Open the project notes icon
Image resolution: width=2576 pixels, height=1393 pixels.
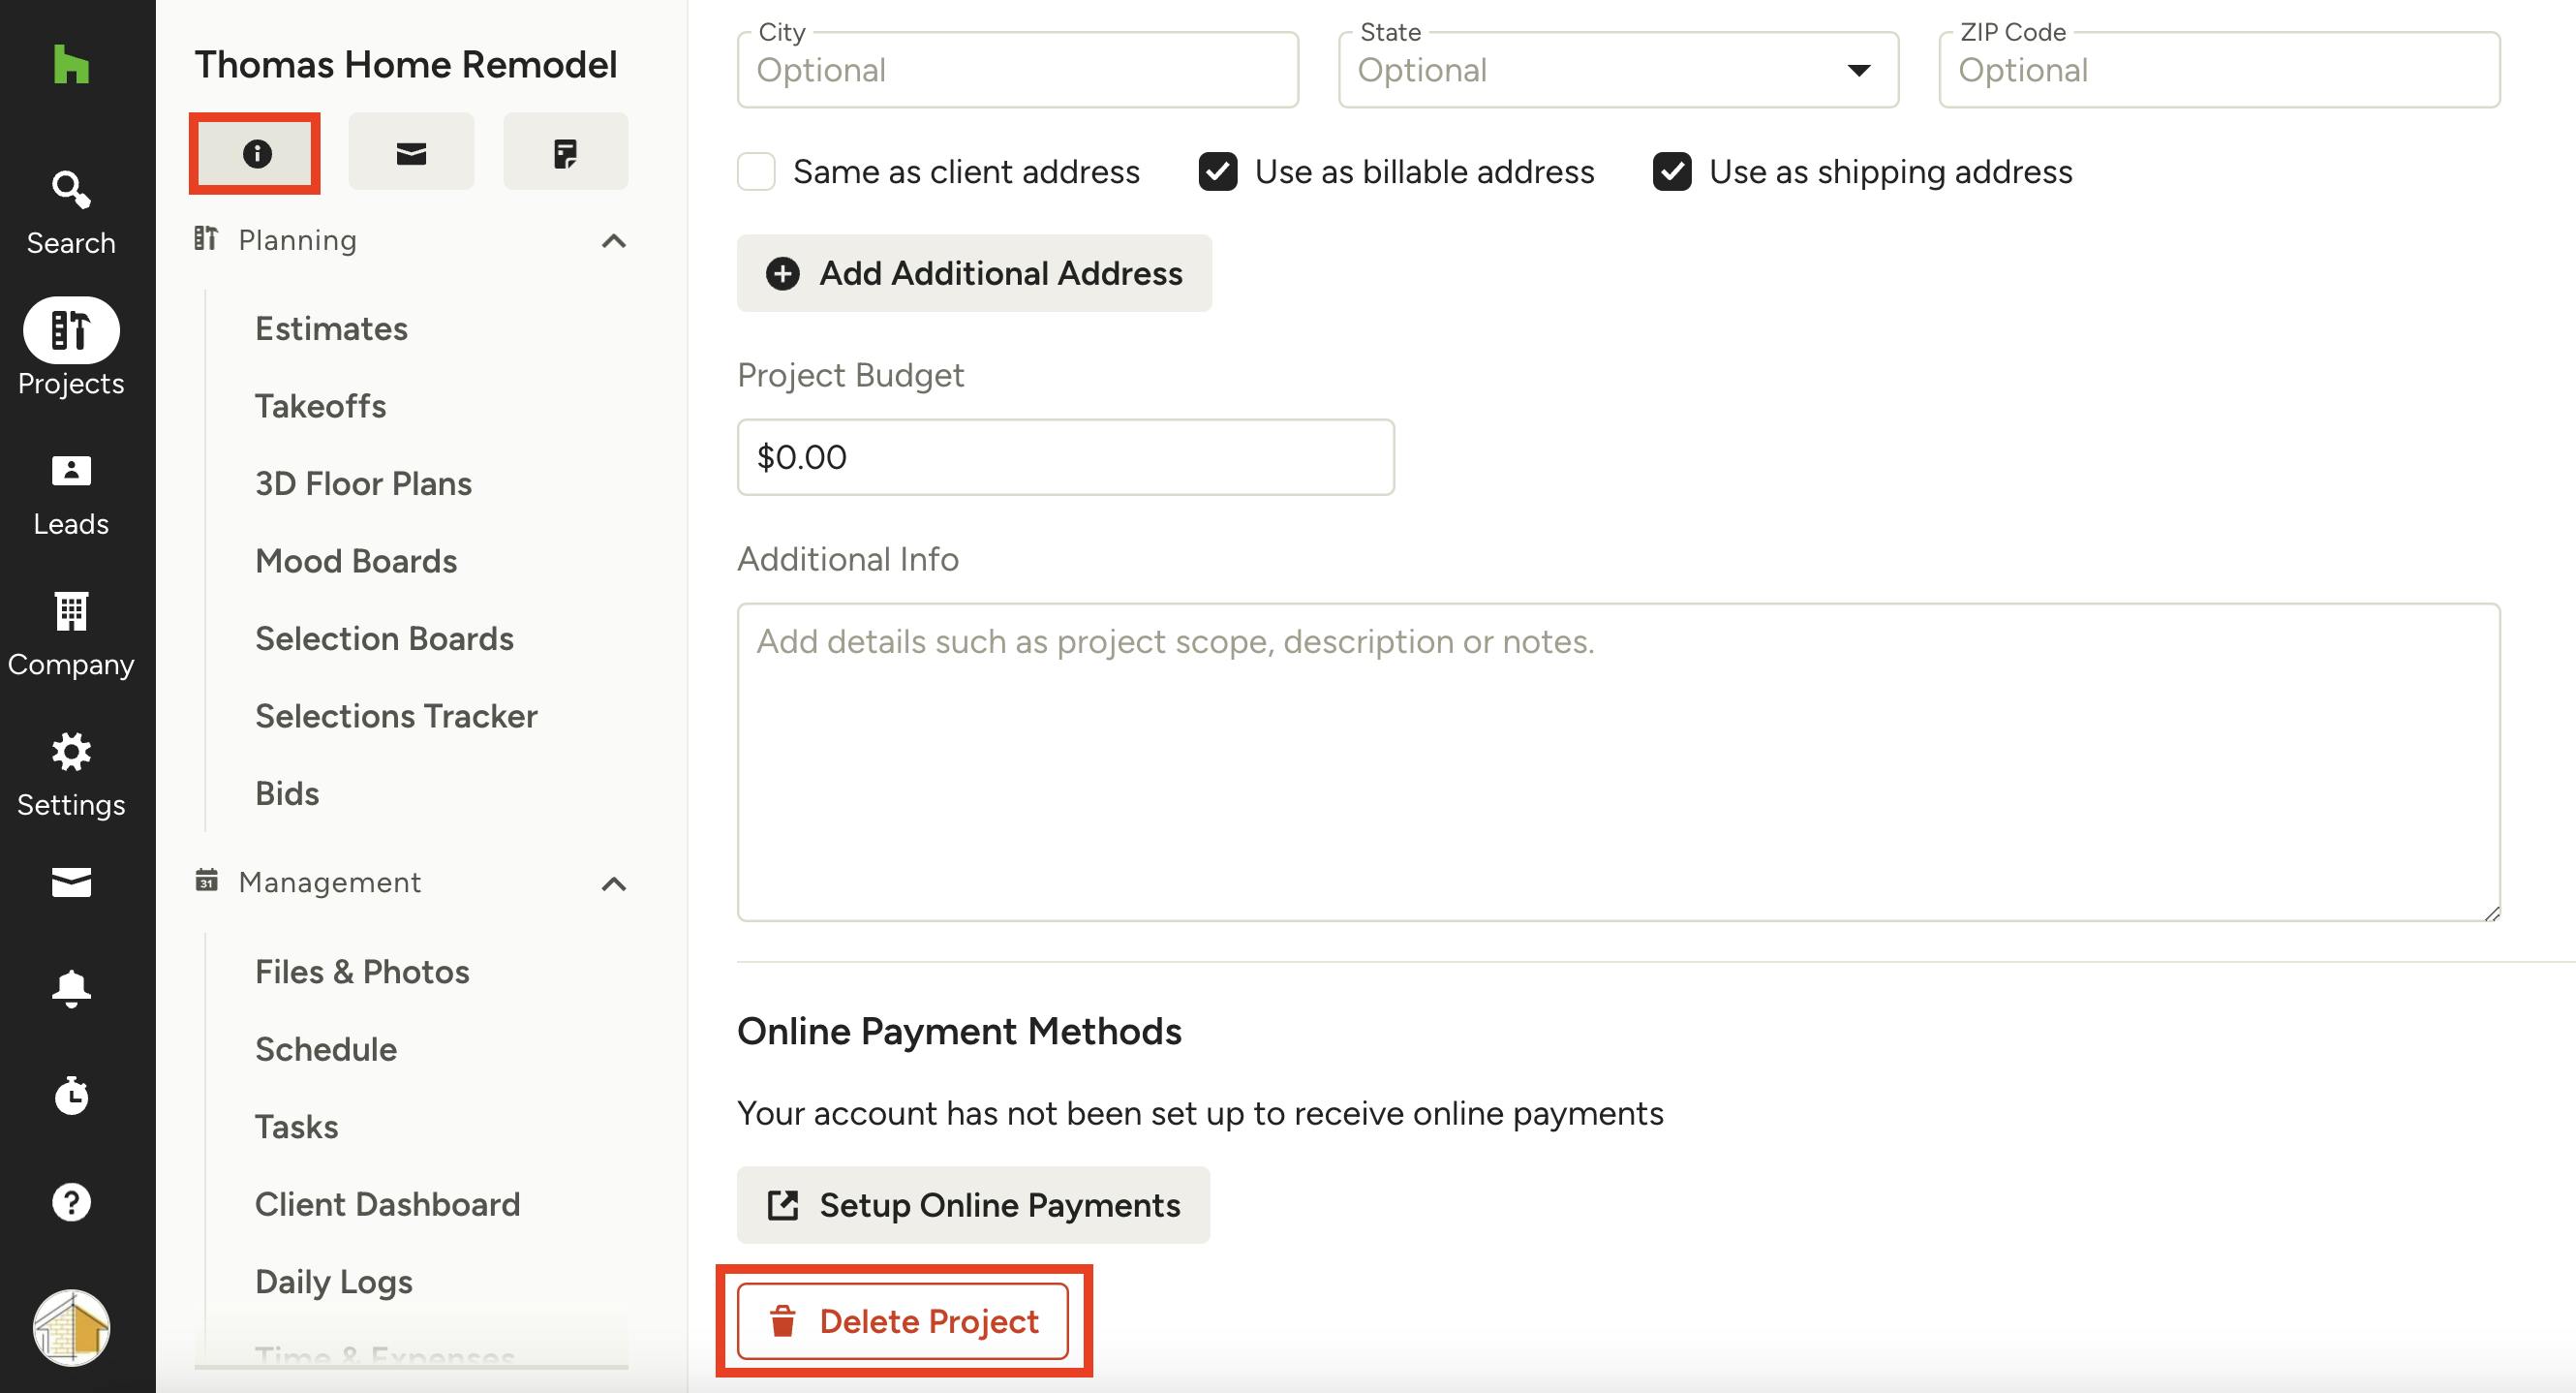click(565, 153)
